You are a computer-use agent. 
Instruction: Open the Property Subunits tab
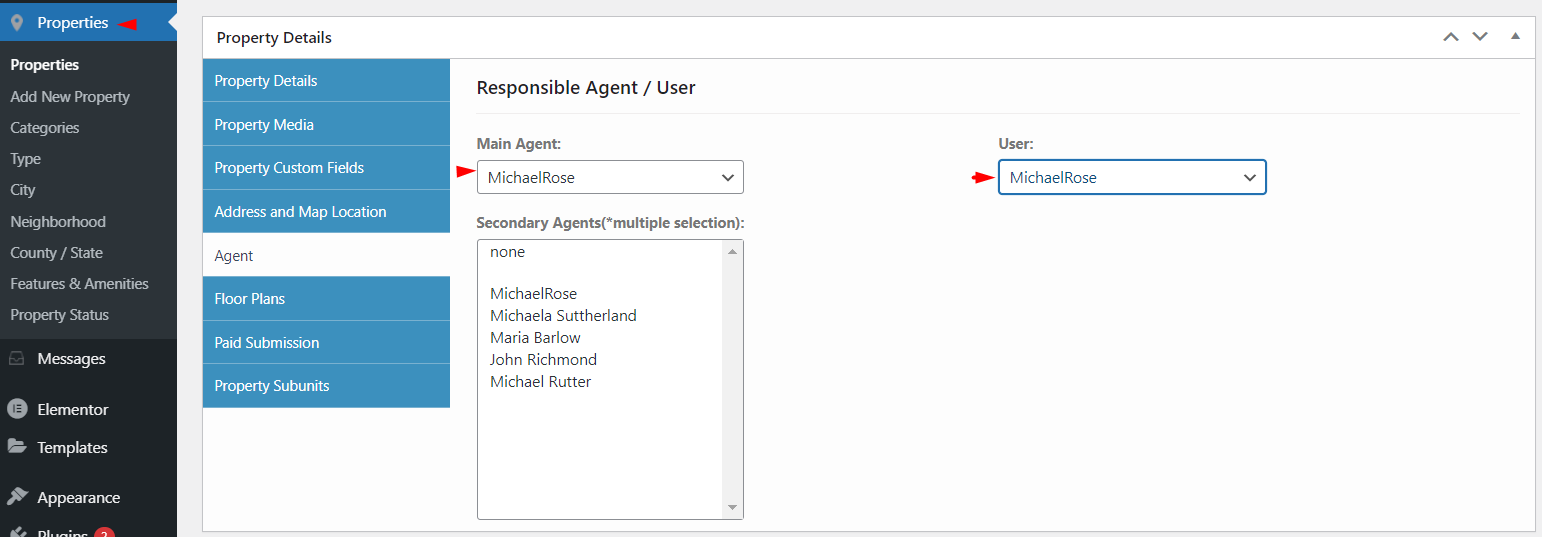(326, 385)
